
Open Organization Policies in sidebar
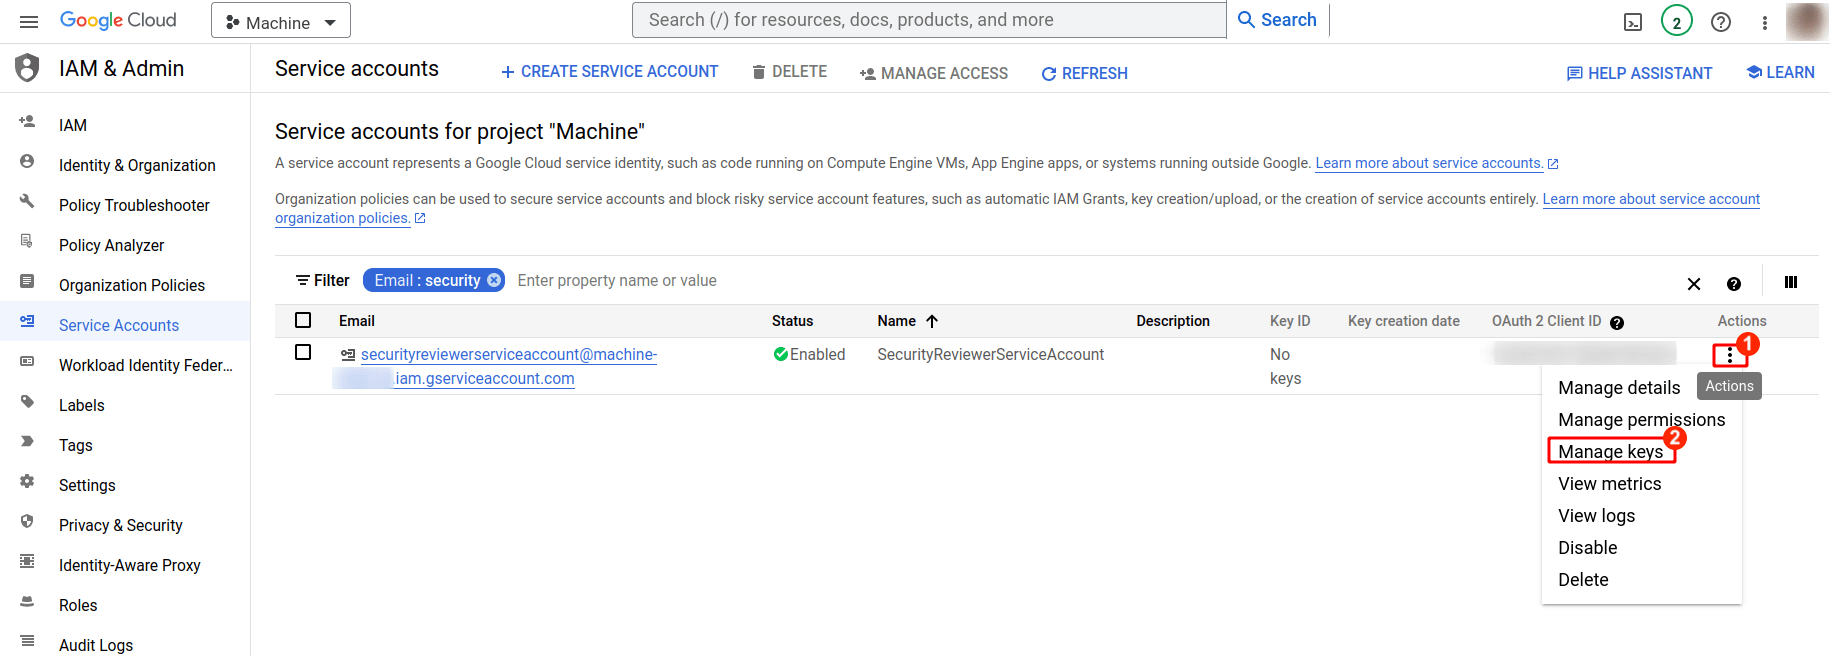pos(132,285)
